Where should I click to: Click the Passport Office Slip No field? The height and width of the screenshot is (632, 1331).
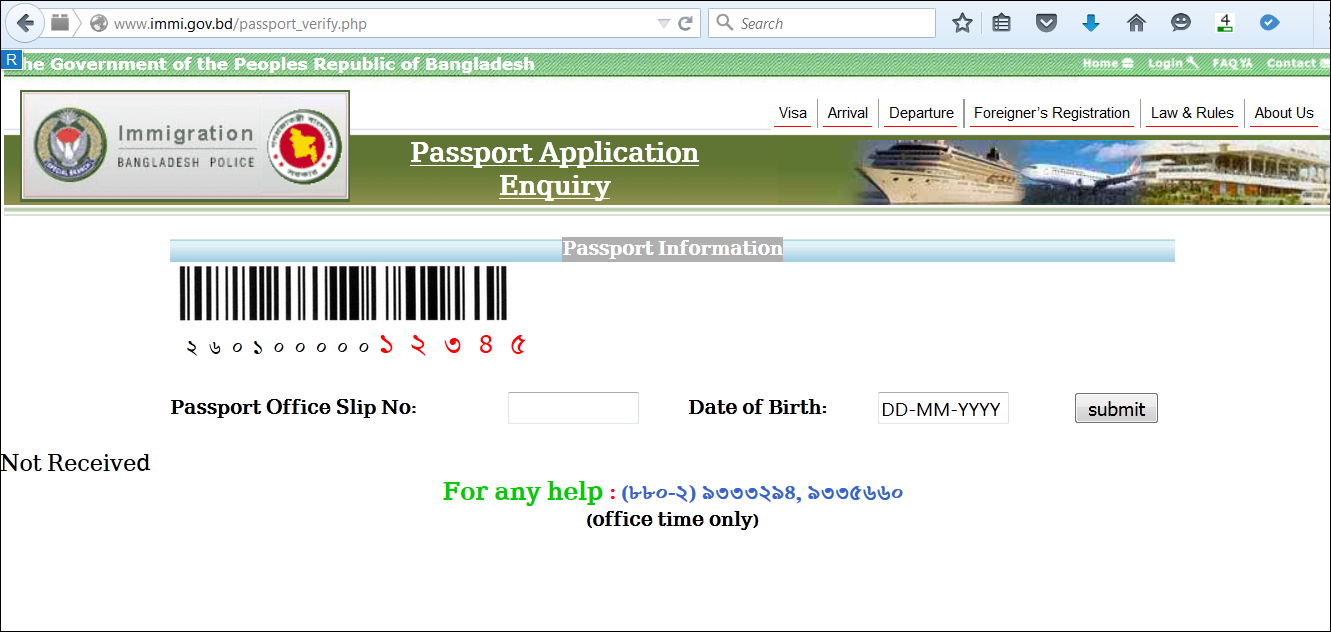[x=572, y=407]
